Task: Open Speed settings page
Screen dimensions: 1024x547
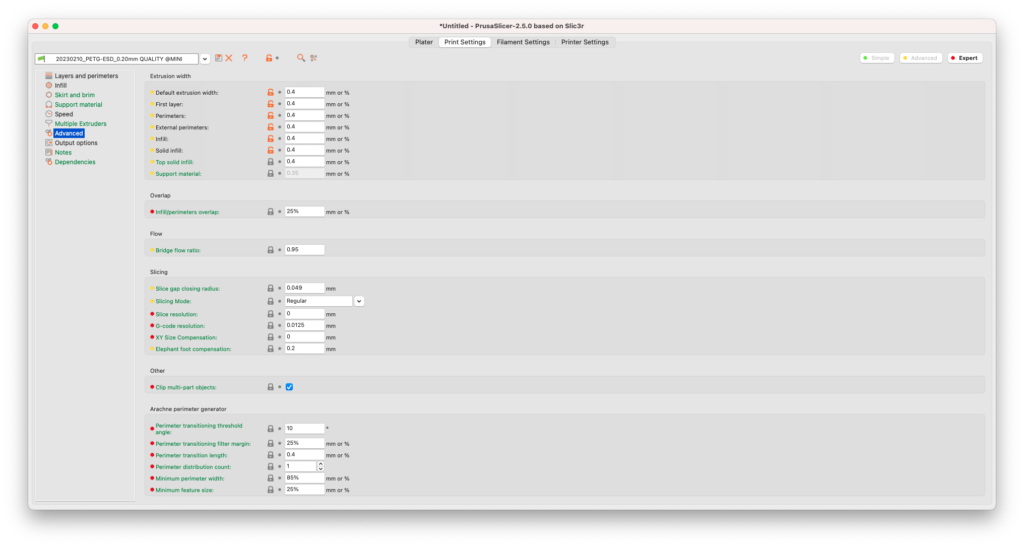Action: (64, 114)
